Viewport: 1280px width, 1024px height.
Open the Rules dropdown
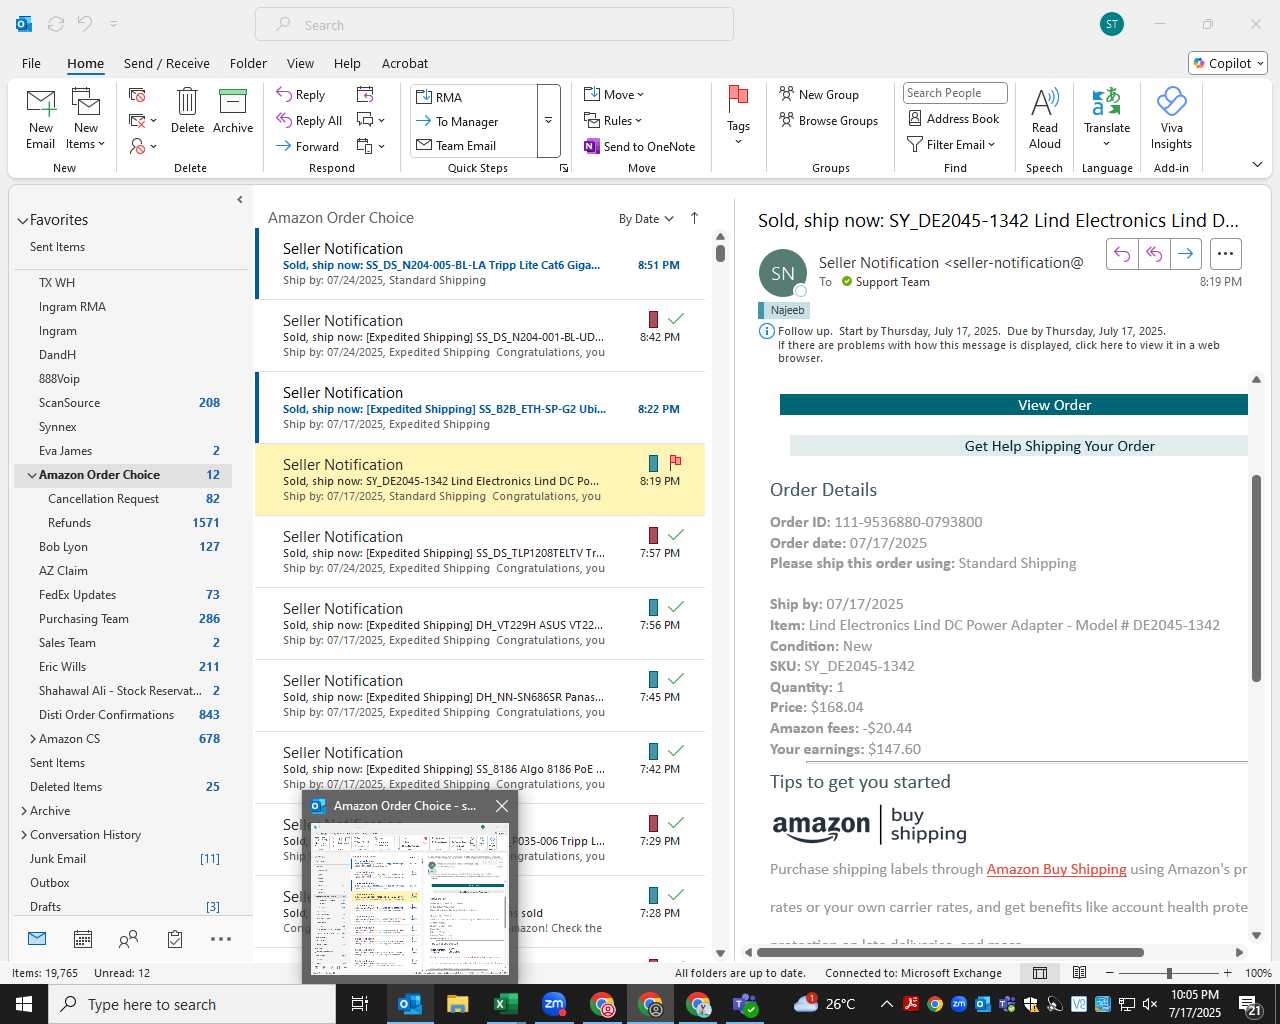point(613,121)
